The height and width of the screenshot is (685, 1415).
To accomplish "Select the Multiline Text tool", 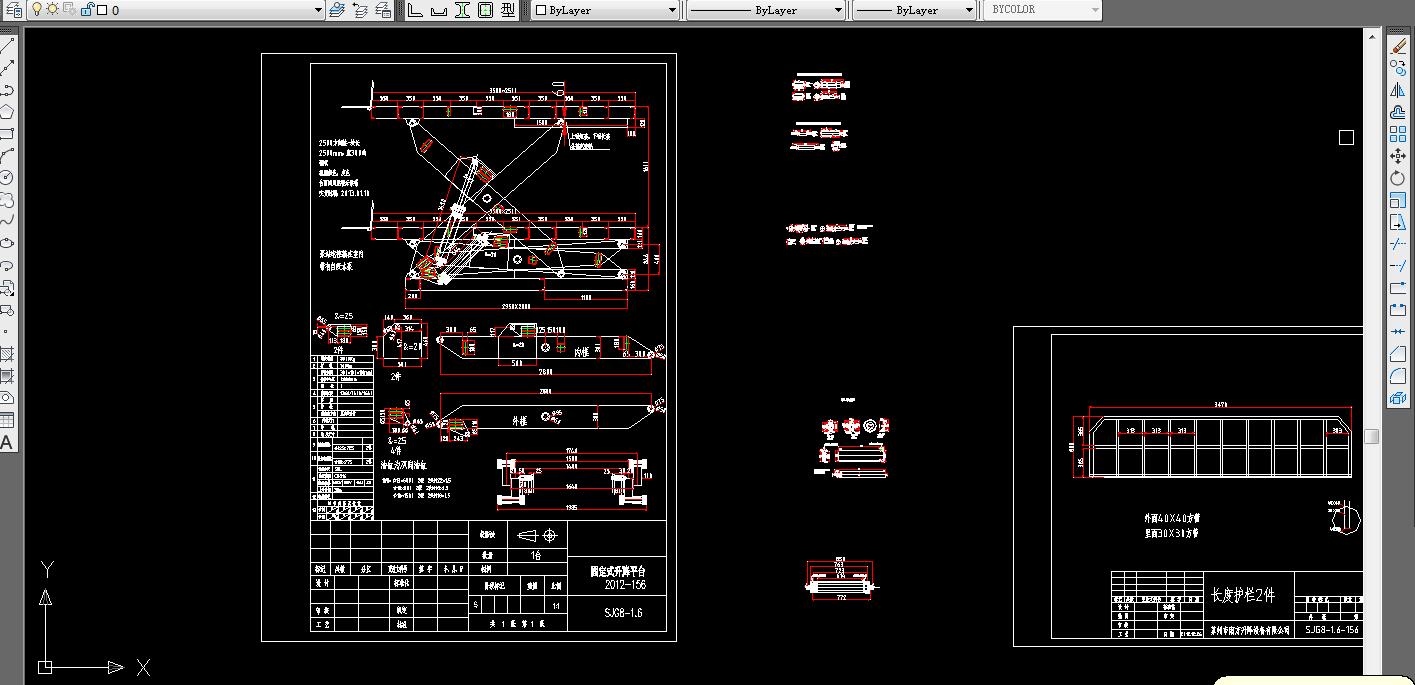I will click(x=7, y=442).
